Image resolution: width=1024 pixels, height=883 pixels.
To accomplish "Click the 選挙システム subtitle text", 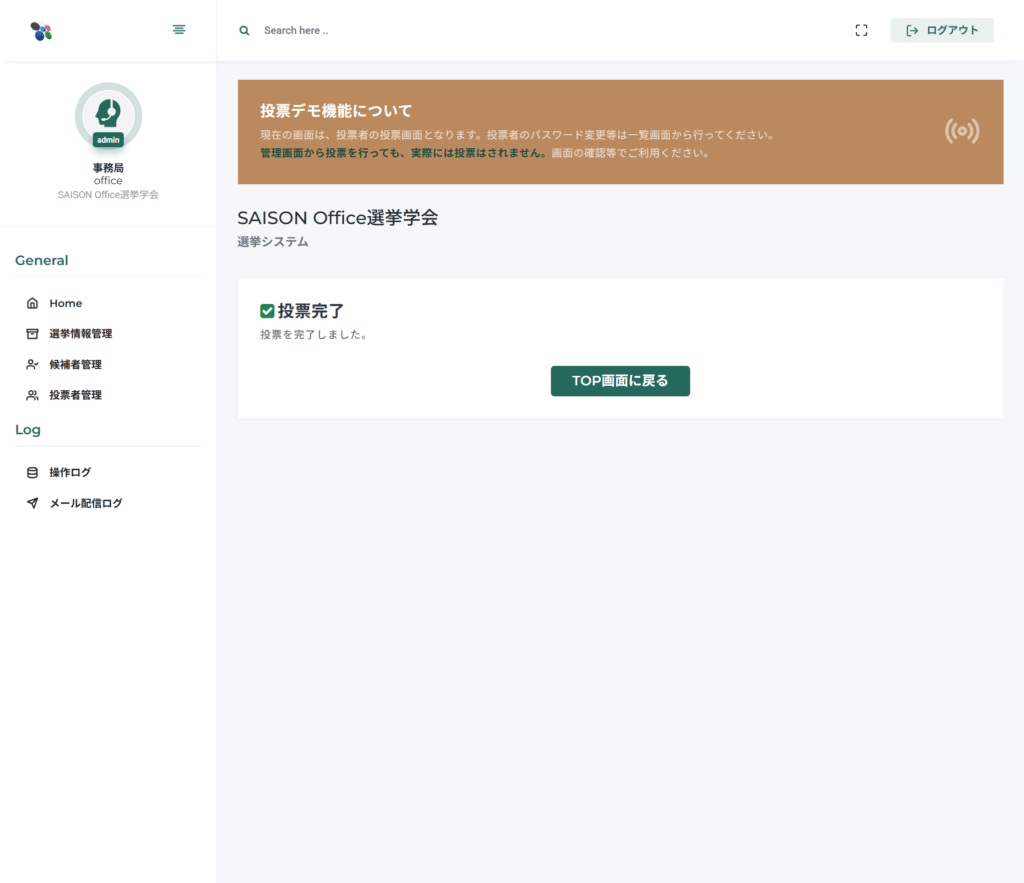I will tap(273, 242).
